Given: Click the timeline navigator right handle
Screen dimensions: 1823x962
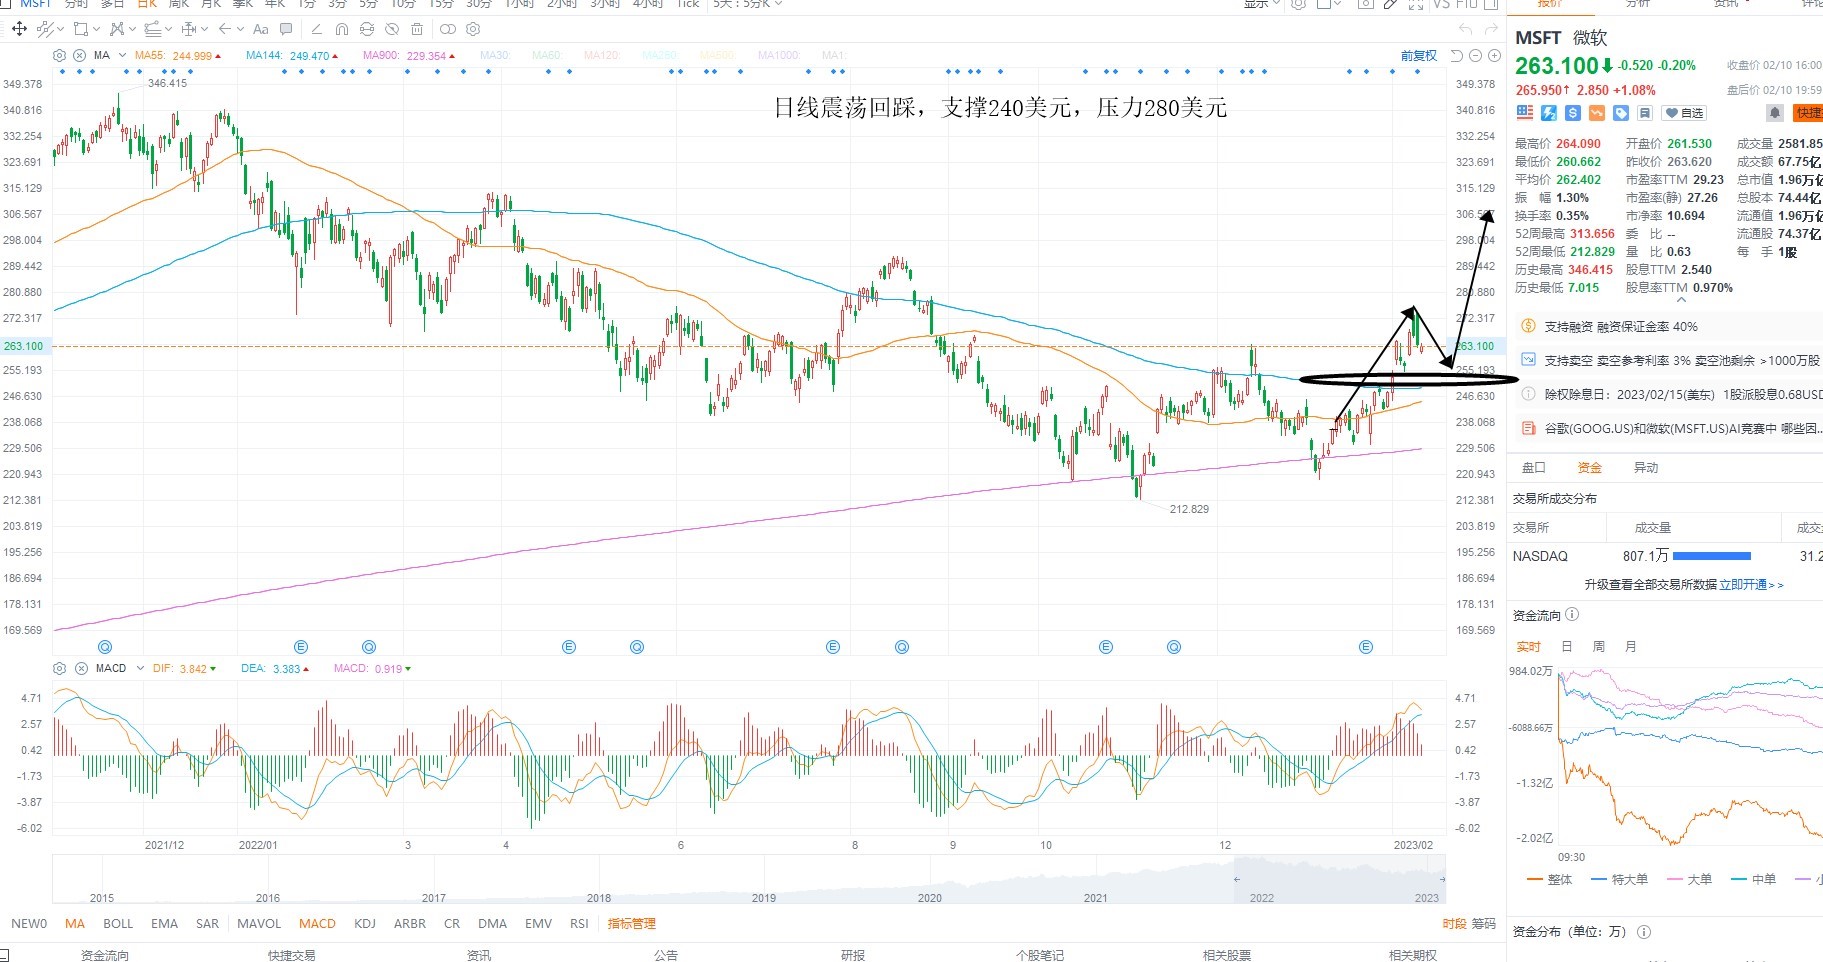Looking at the screenshot, I should point(1441,880).
